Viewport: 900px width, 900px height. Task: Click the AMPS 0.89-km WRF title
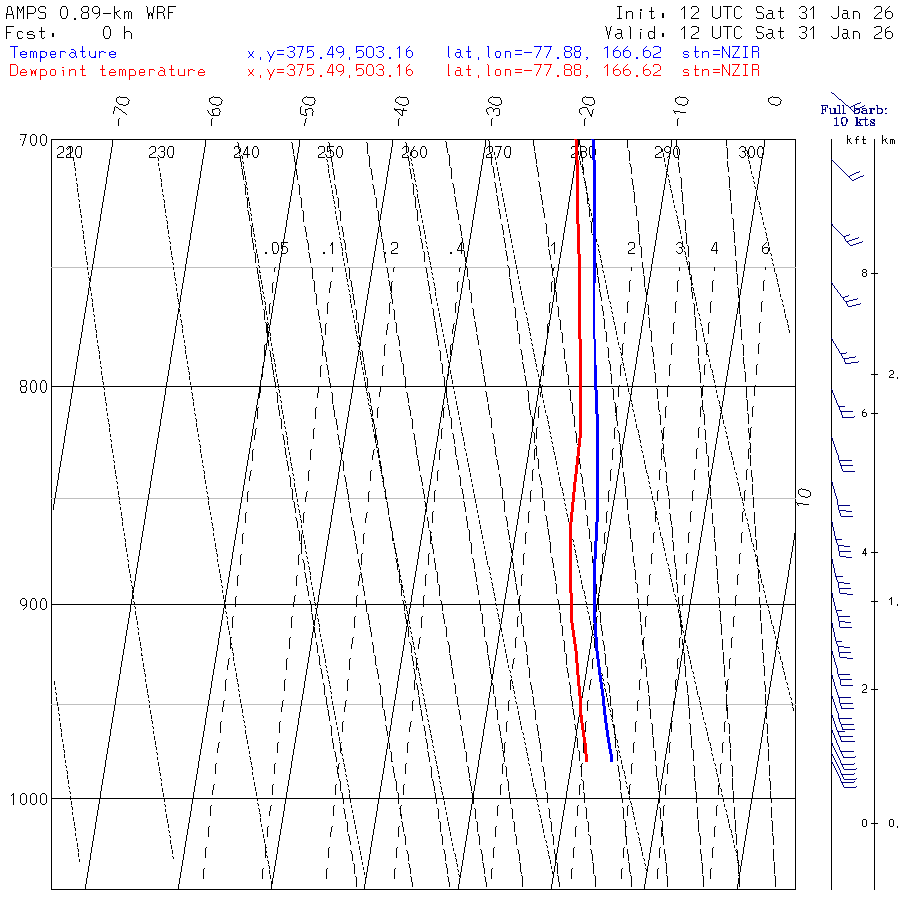click(x=90, y=13)
